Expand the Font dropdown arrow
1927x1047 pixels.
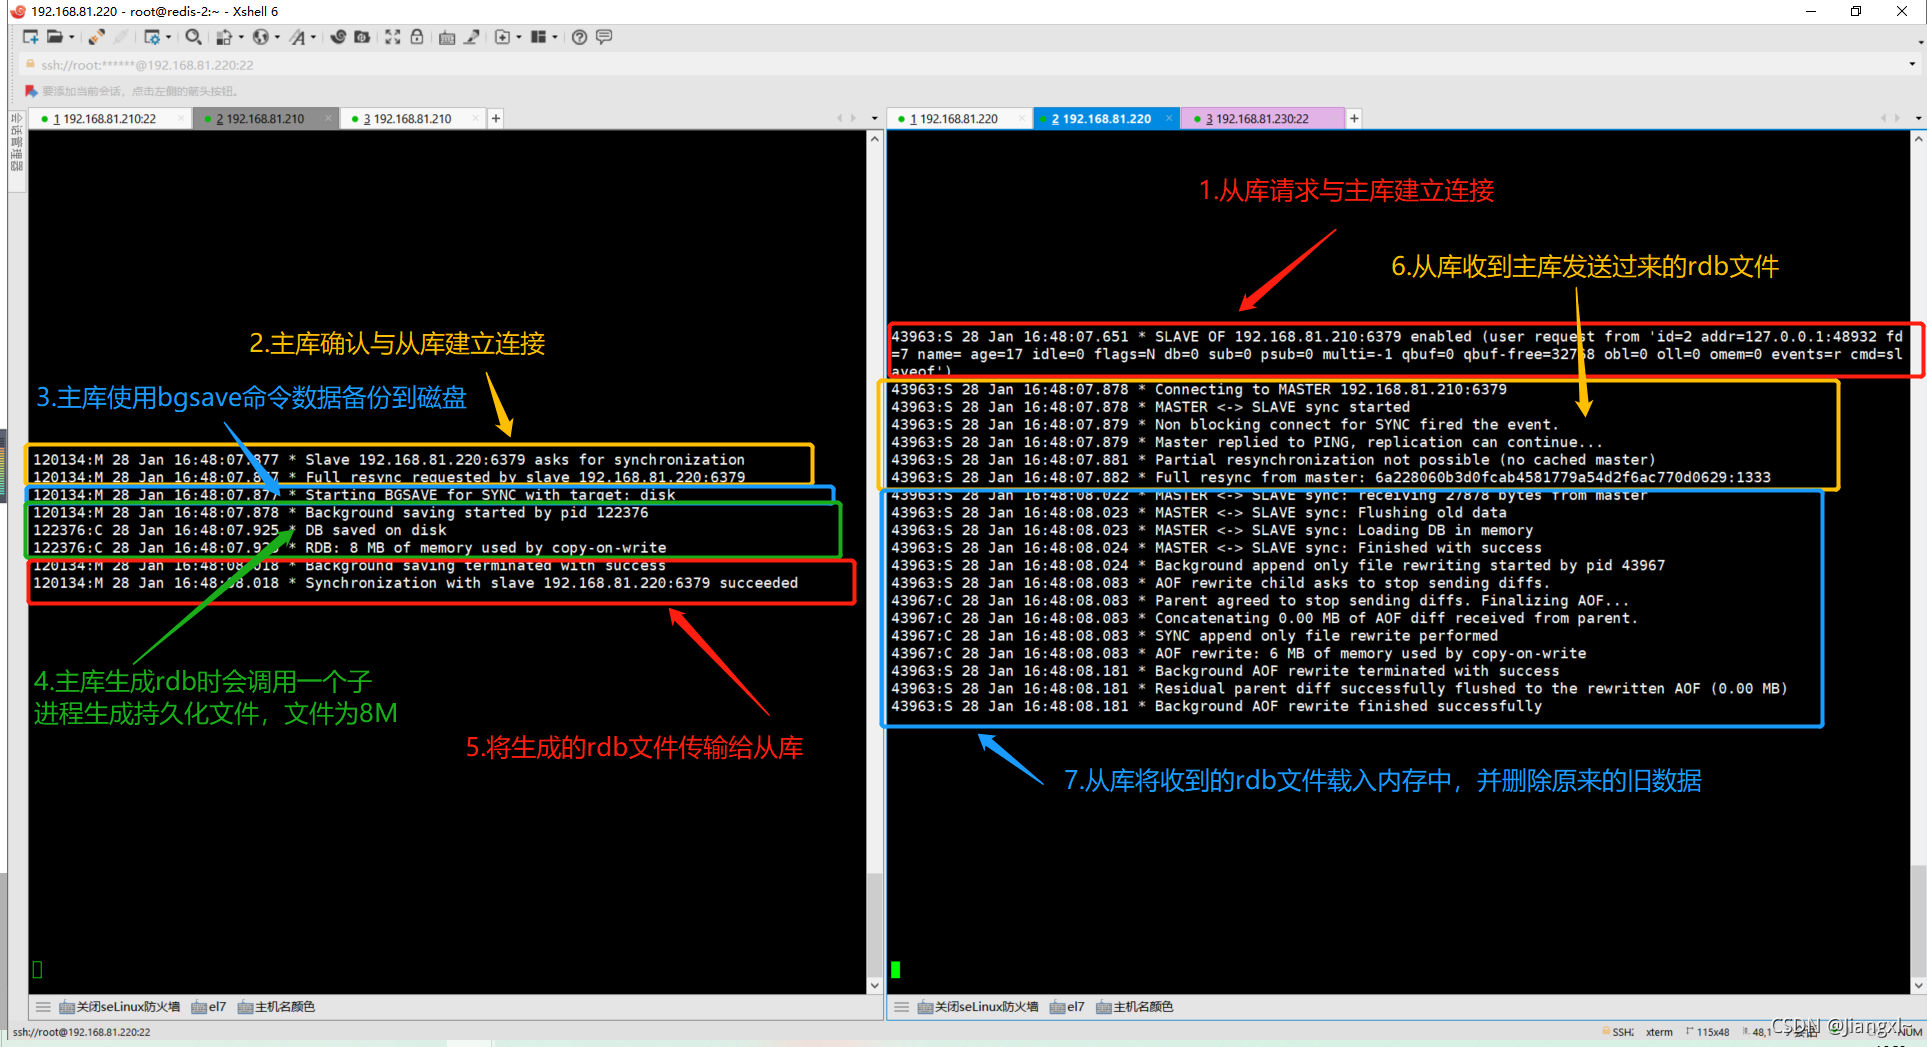coord(314,37)
